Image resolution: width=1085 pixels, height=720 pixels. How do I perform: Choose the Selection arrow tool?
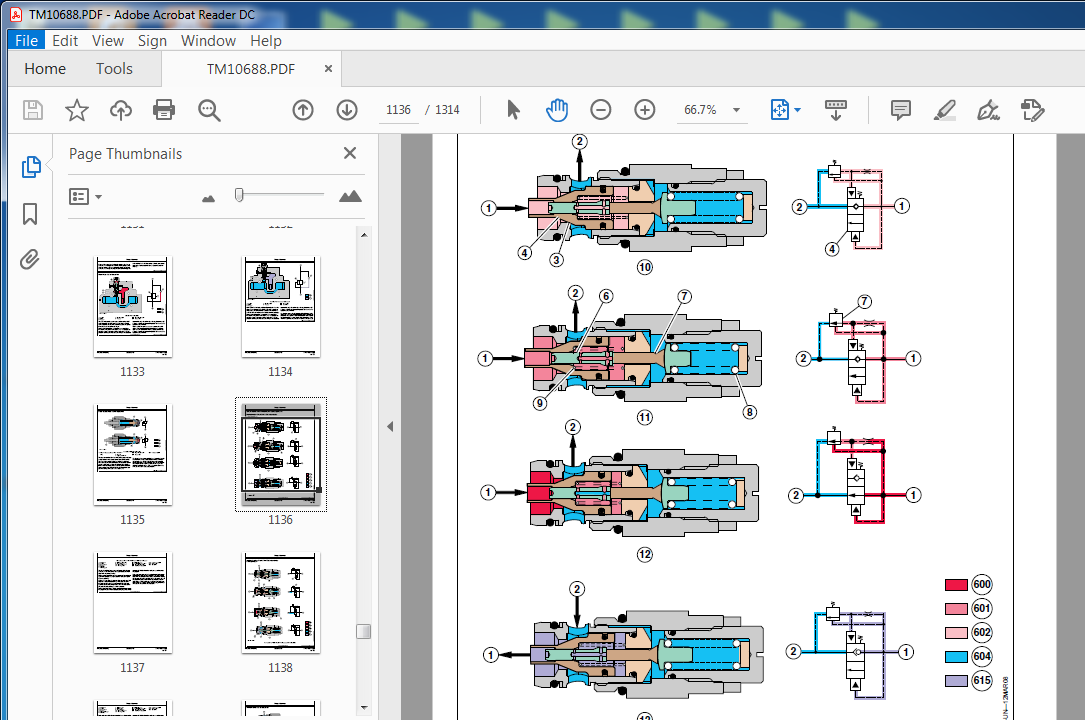[513, 110]
